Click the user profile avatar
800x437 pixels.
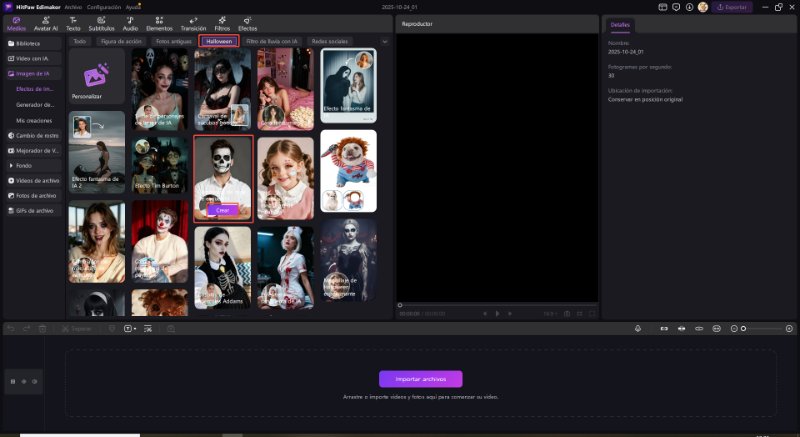[702, 7]
